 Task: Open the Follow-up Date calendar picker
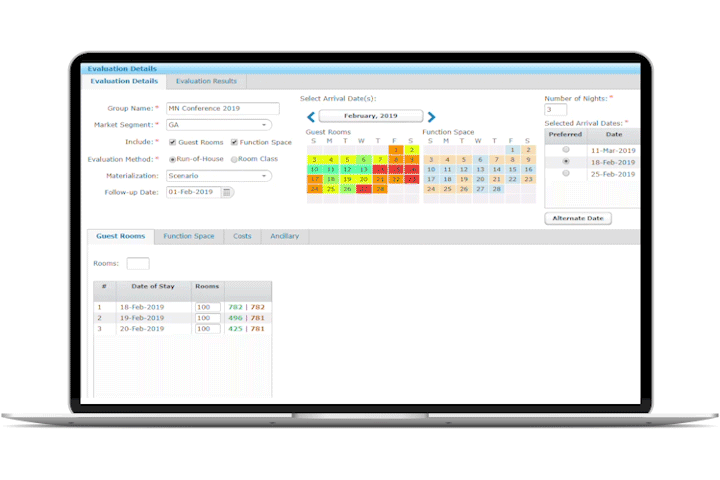coord(228,192)
